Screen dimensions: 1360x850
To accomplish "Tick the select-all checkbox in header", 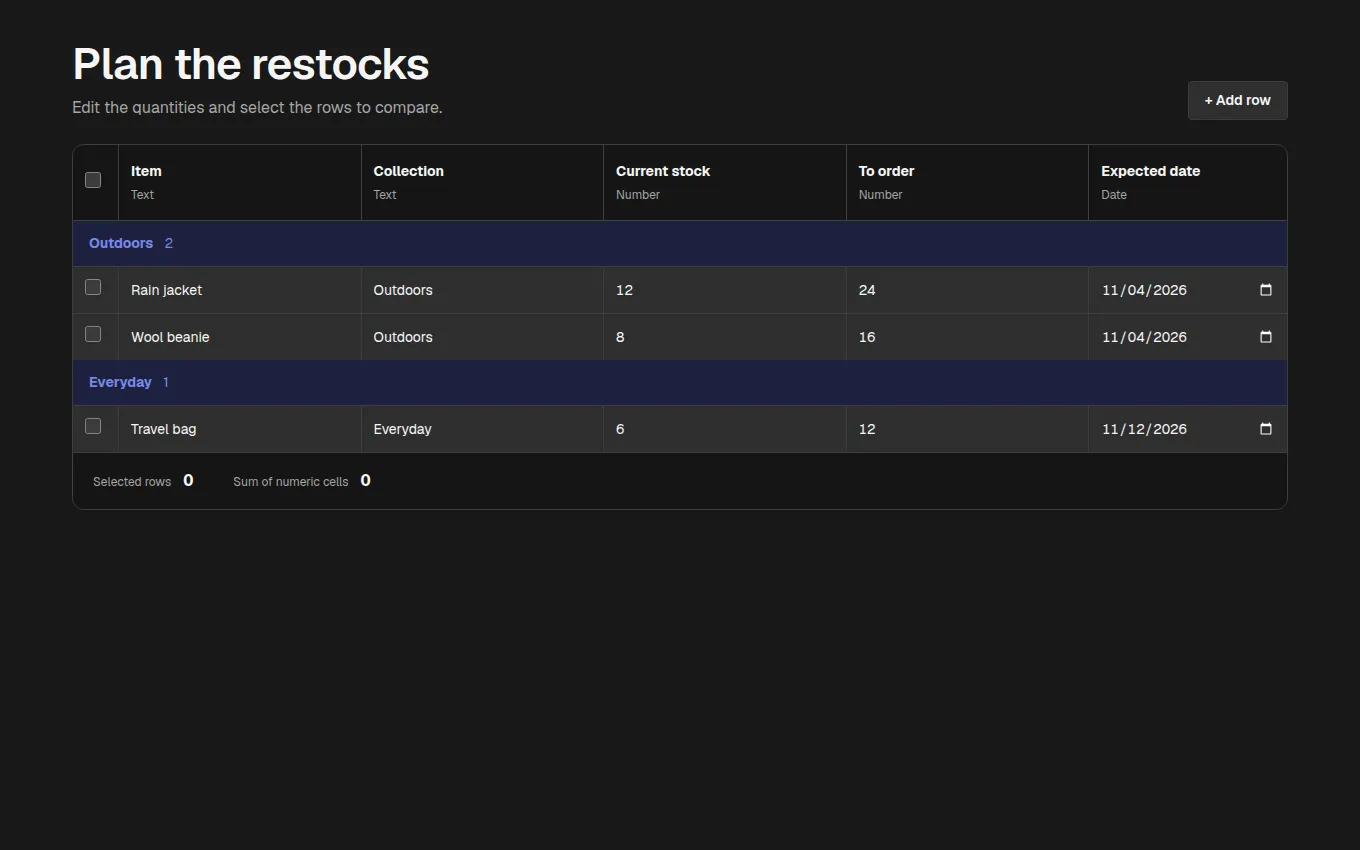I will 93,180.
